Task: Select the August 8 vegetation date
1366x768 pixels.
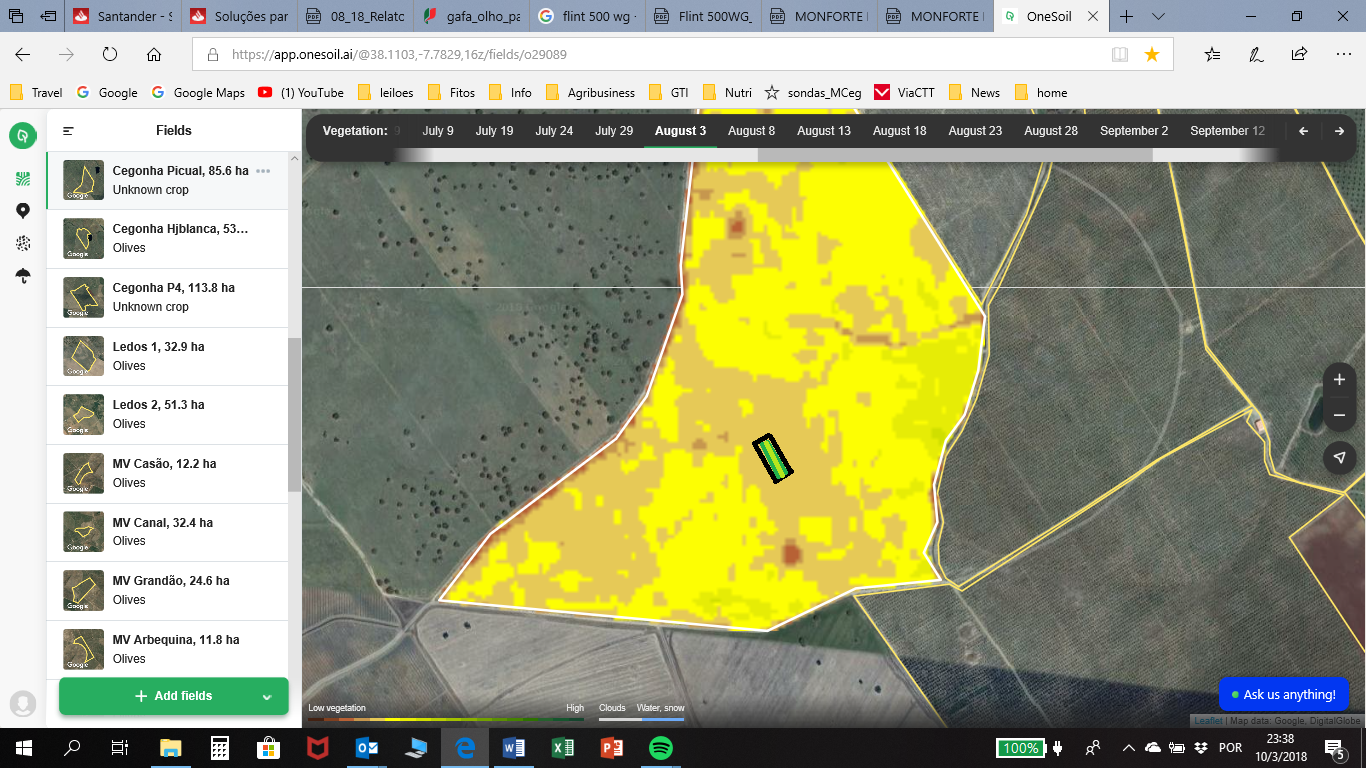Action: 751,131
